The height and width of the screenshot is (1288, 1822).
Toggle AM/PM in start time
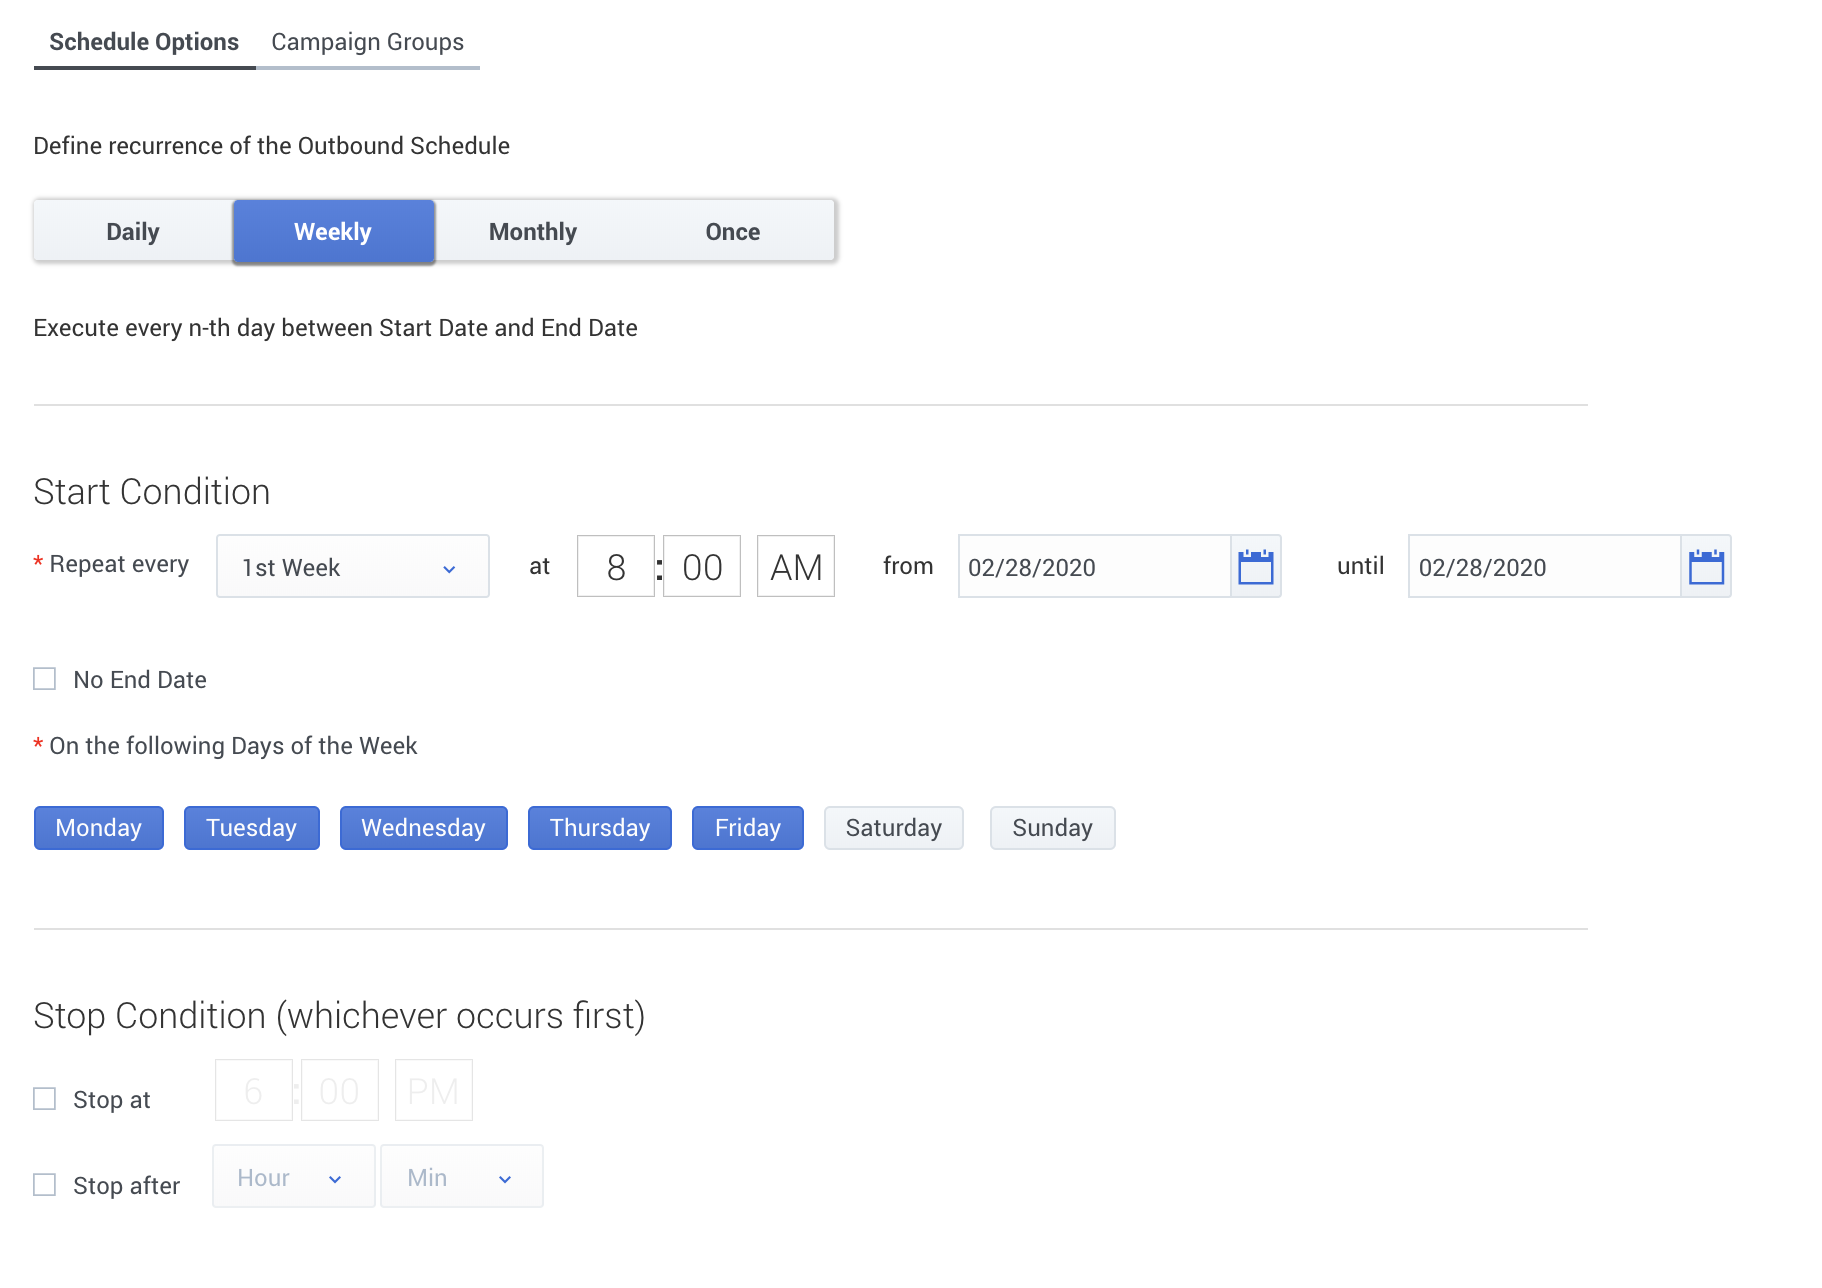pyautogui.click(x=796, y=567)
